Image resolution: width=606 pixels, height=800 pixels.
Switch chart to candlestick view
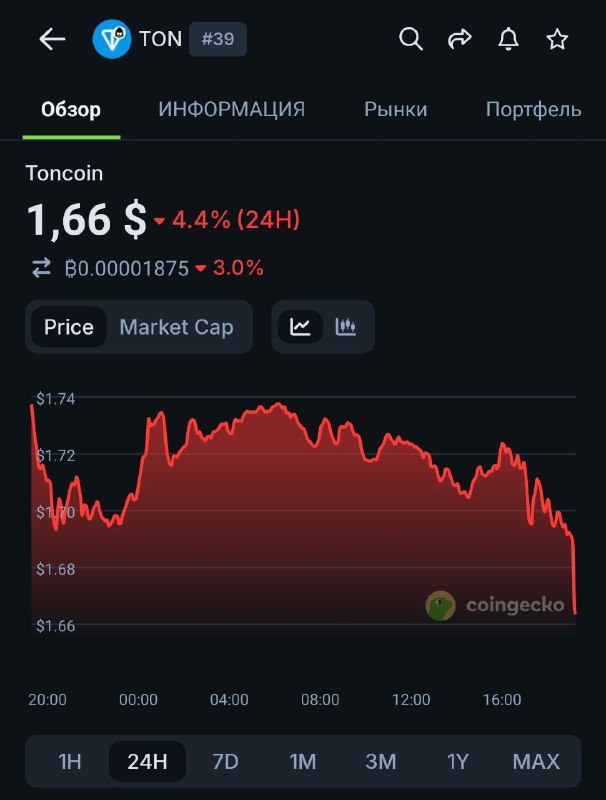pos(345,326)
